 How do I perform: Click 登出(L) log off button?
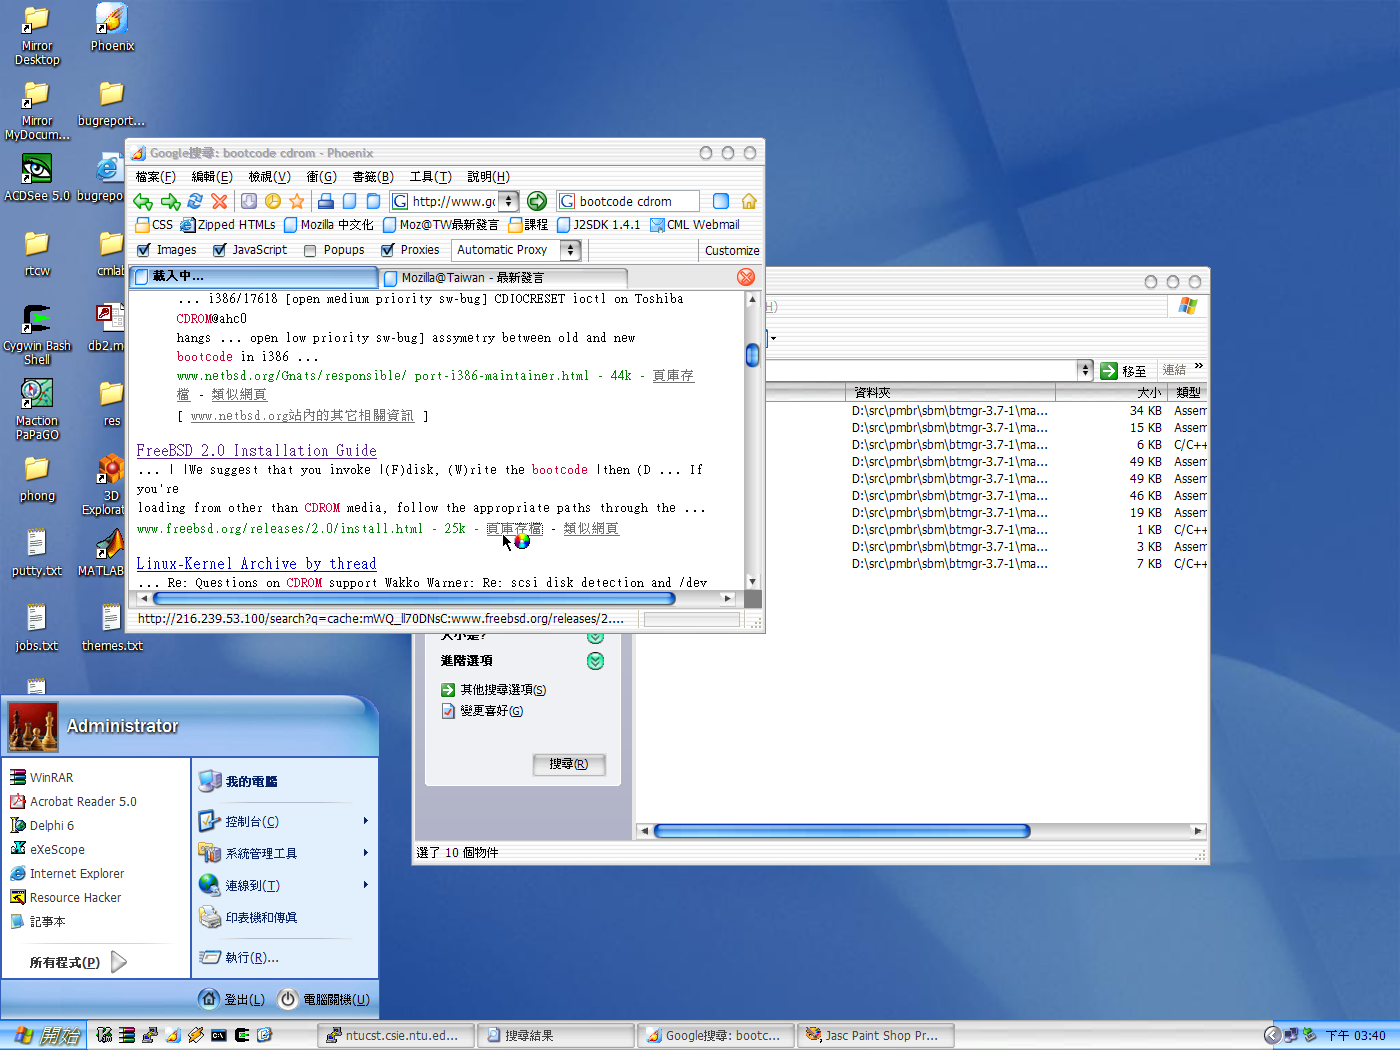(x=232, y=999)
